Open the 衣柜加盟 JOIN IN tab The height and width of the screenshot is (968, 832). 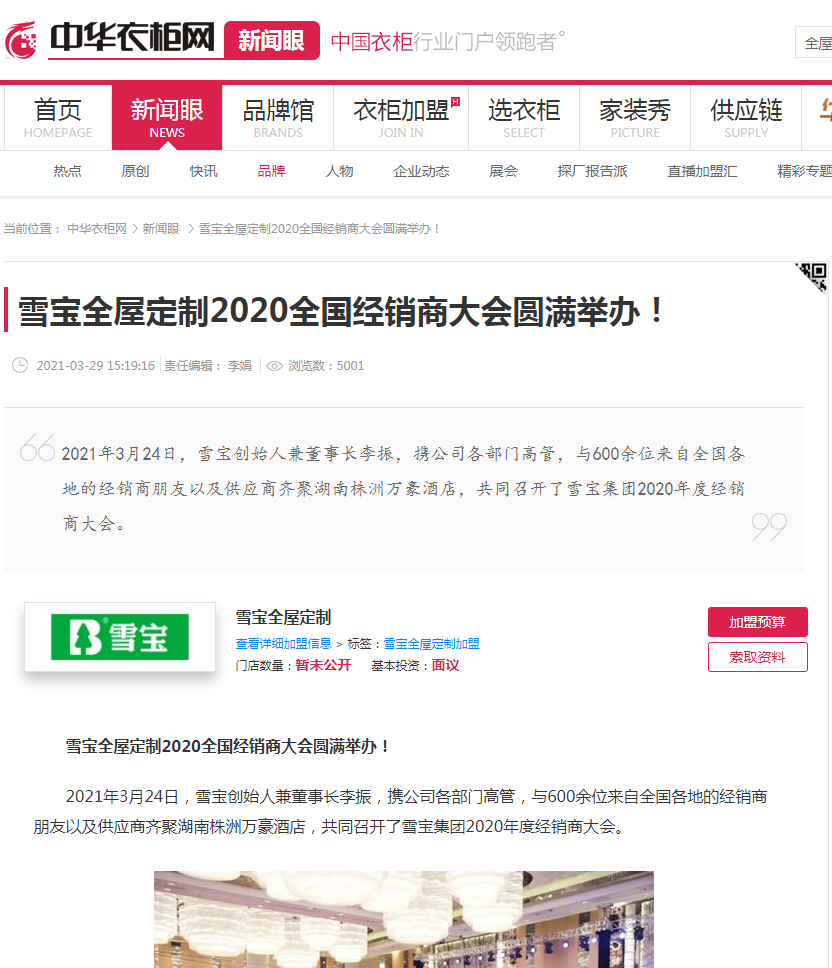click(401, 117)
